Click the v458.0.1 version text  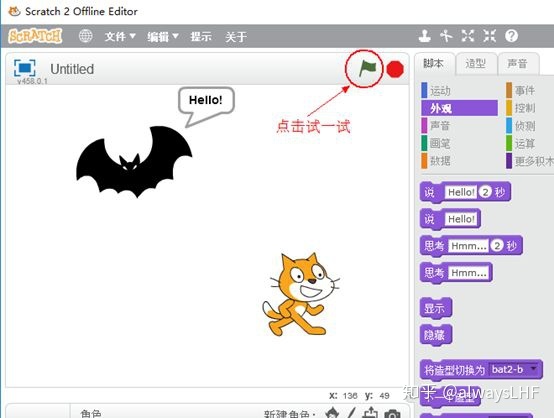pyautogui.click(x=32, y=81)
